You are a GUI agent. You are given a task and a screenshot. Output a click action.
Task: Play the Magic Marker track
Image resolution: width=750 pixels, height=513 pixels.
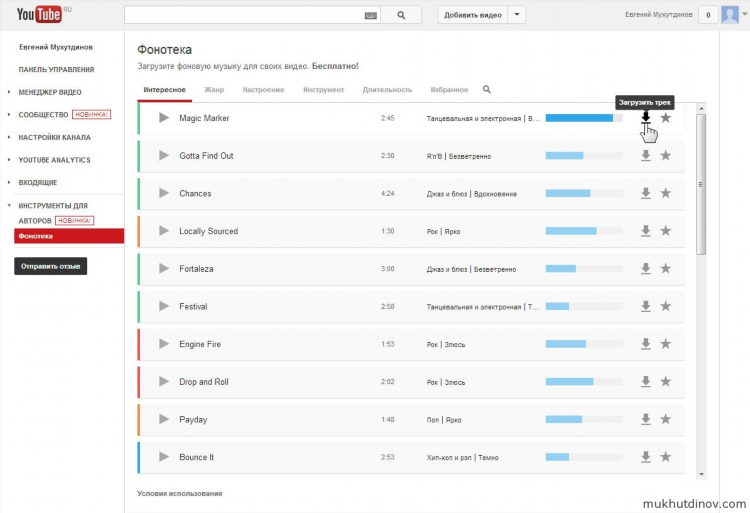pos(164,118)
